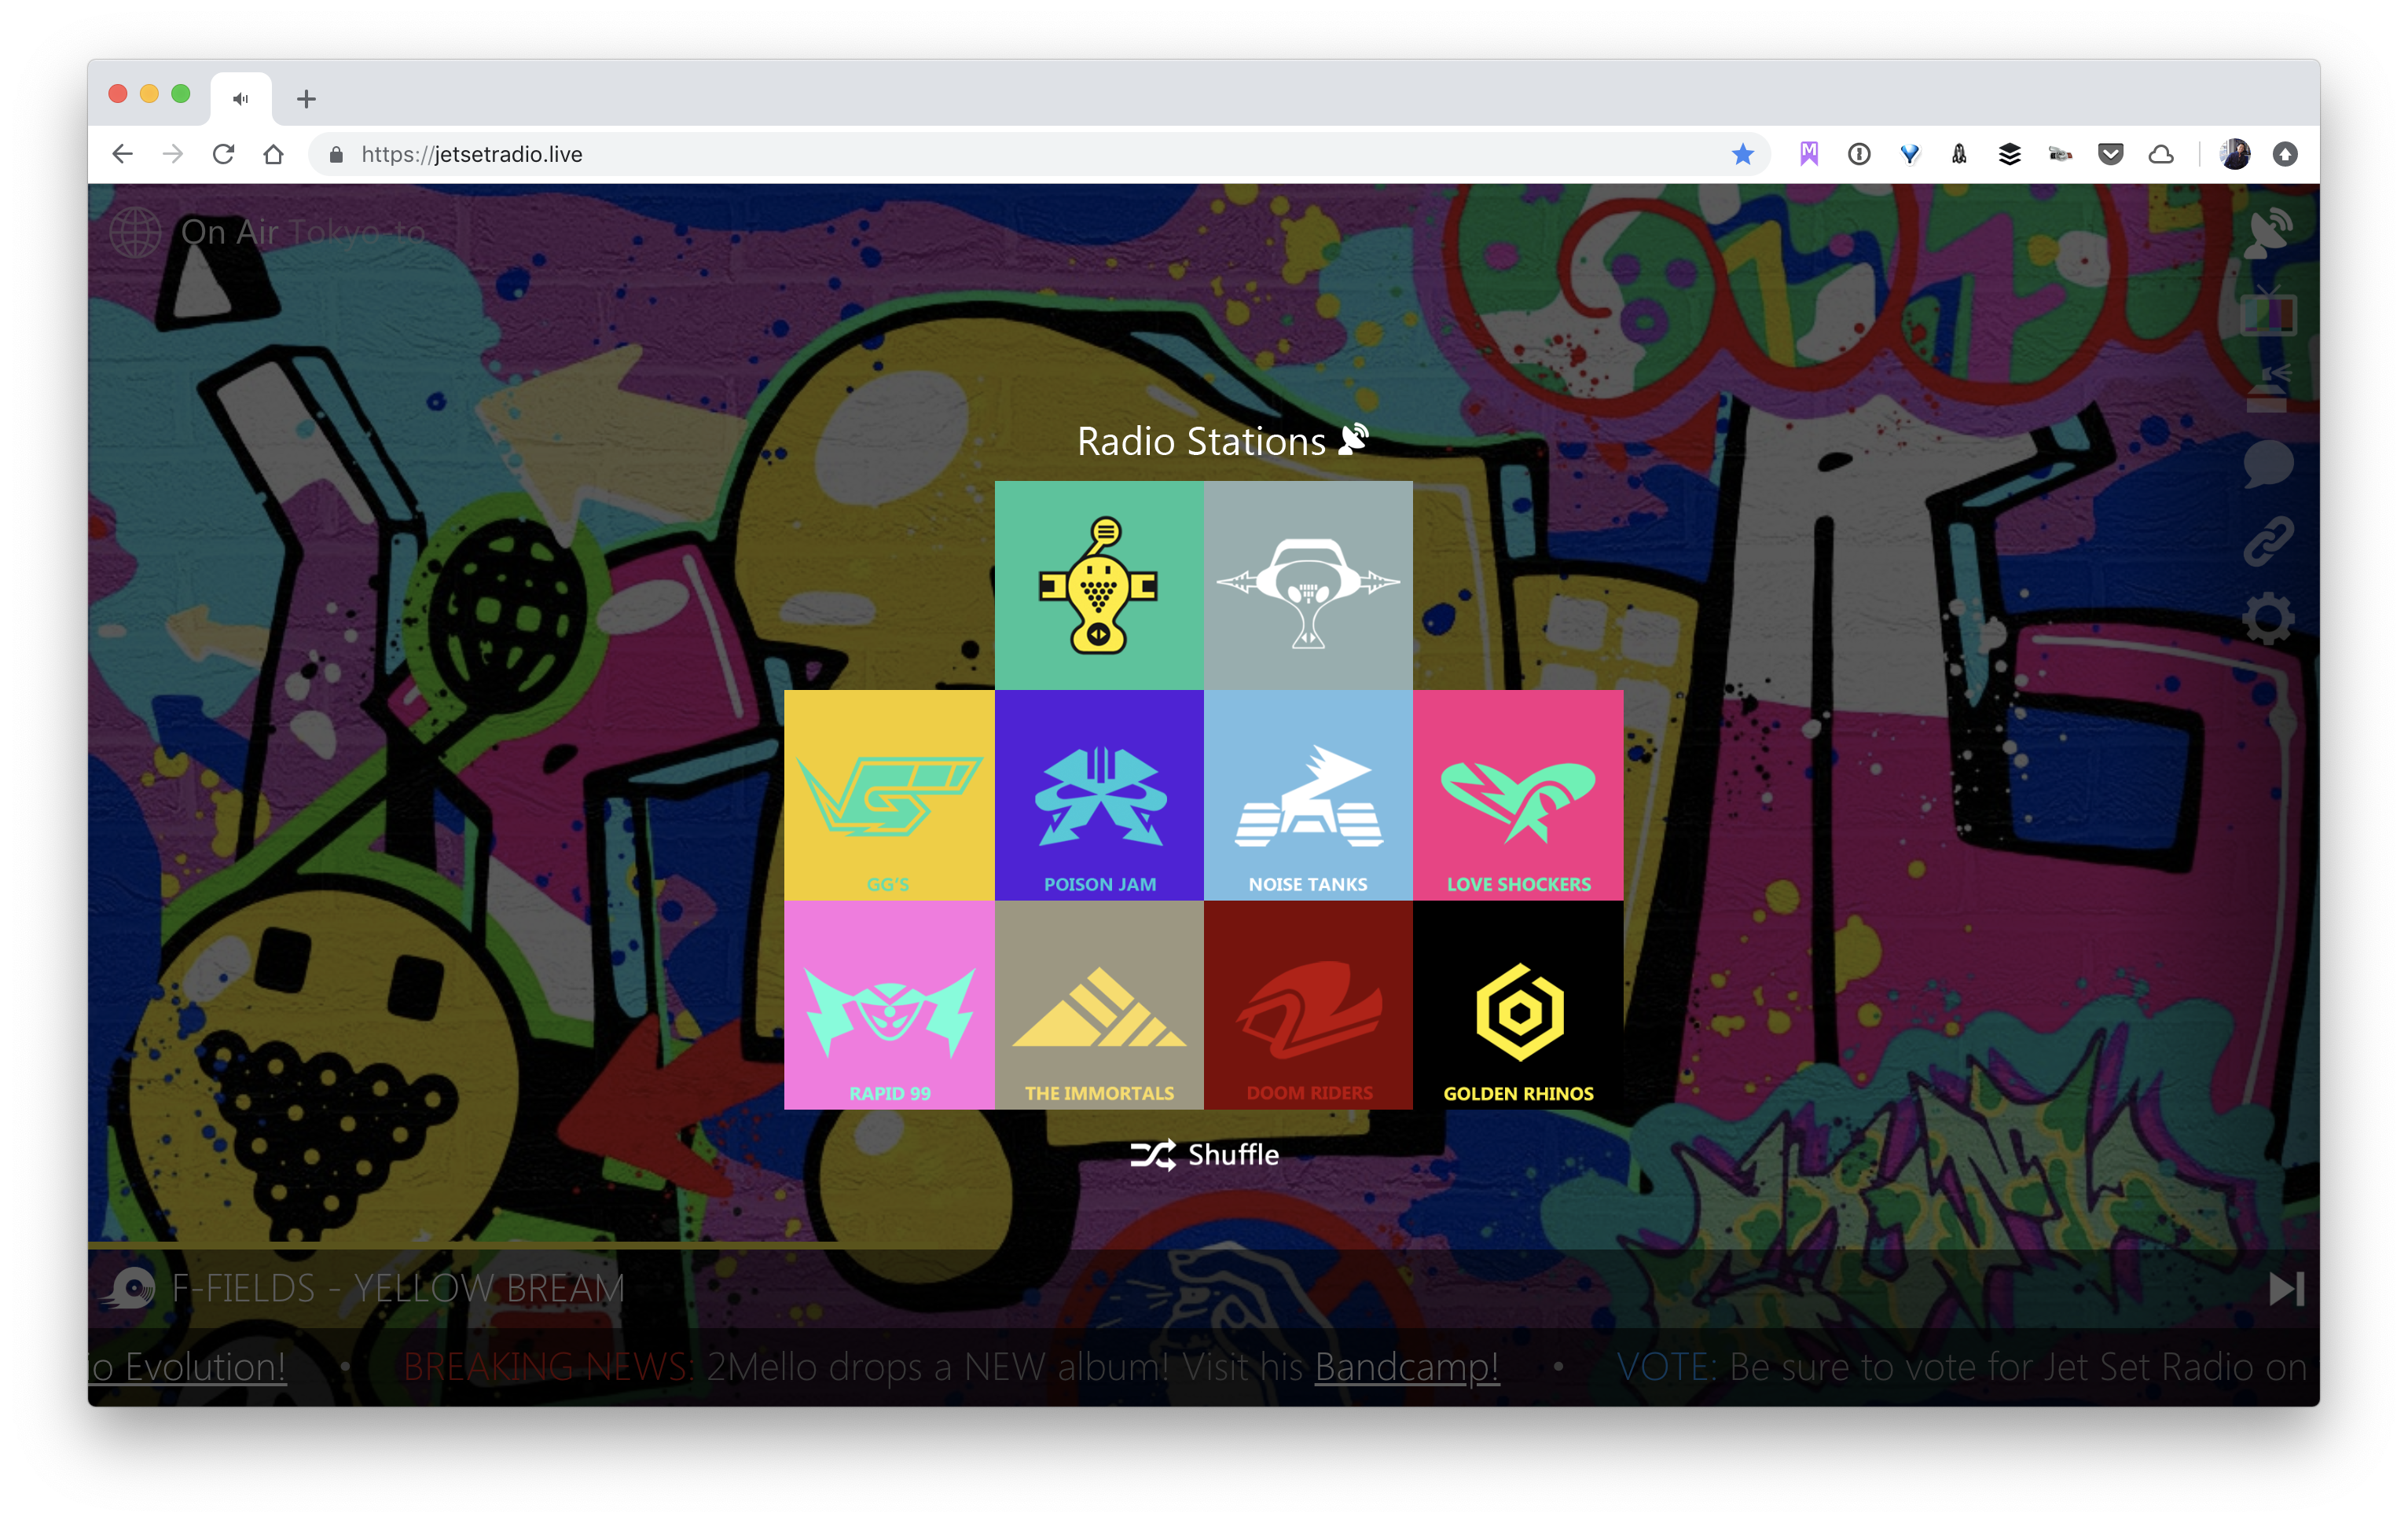Click the yellow microphone classic station tile
The image size is (2408, 1523).
tap(1099, 586)
